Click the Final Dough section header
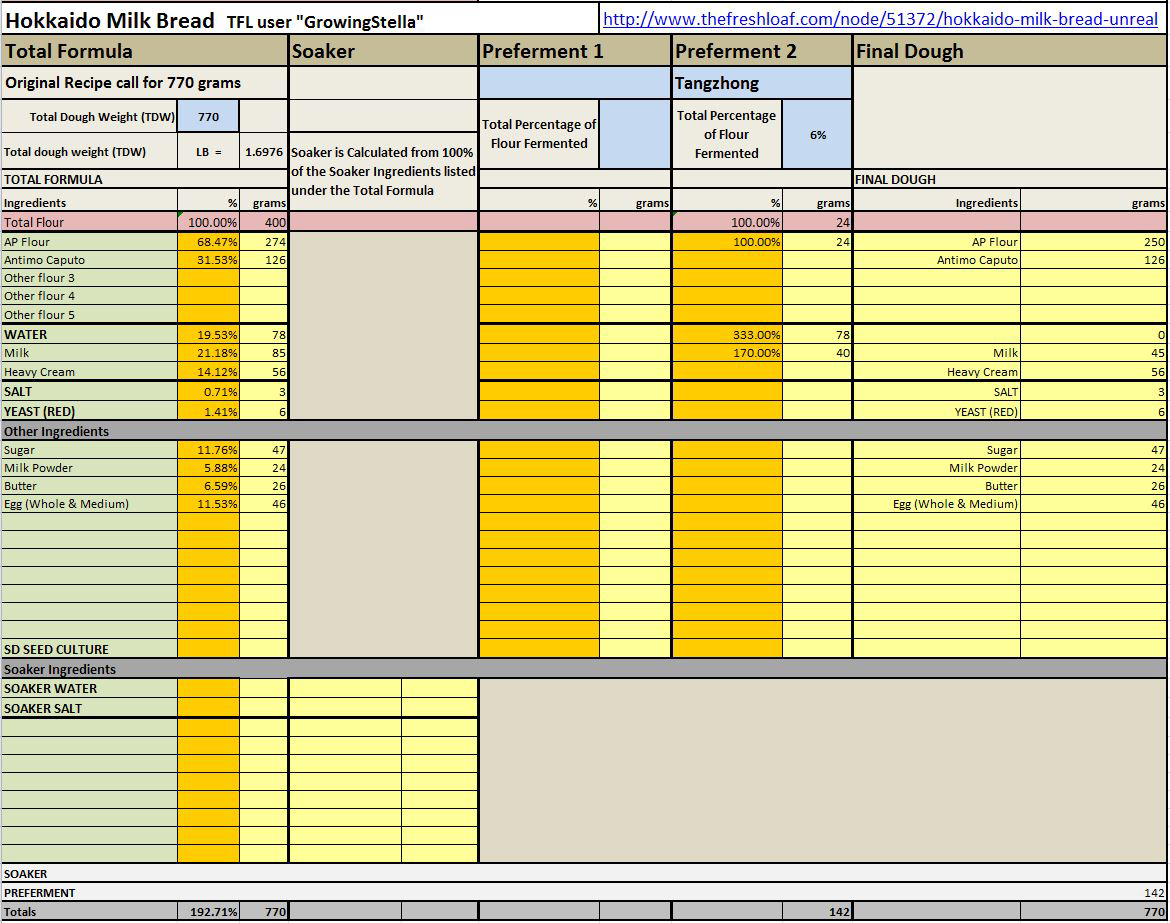 (x=1009, y=51)
